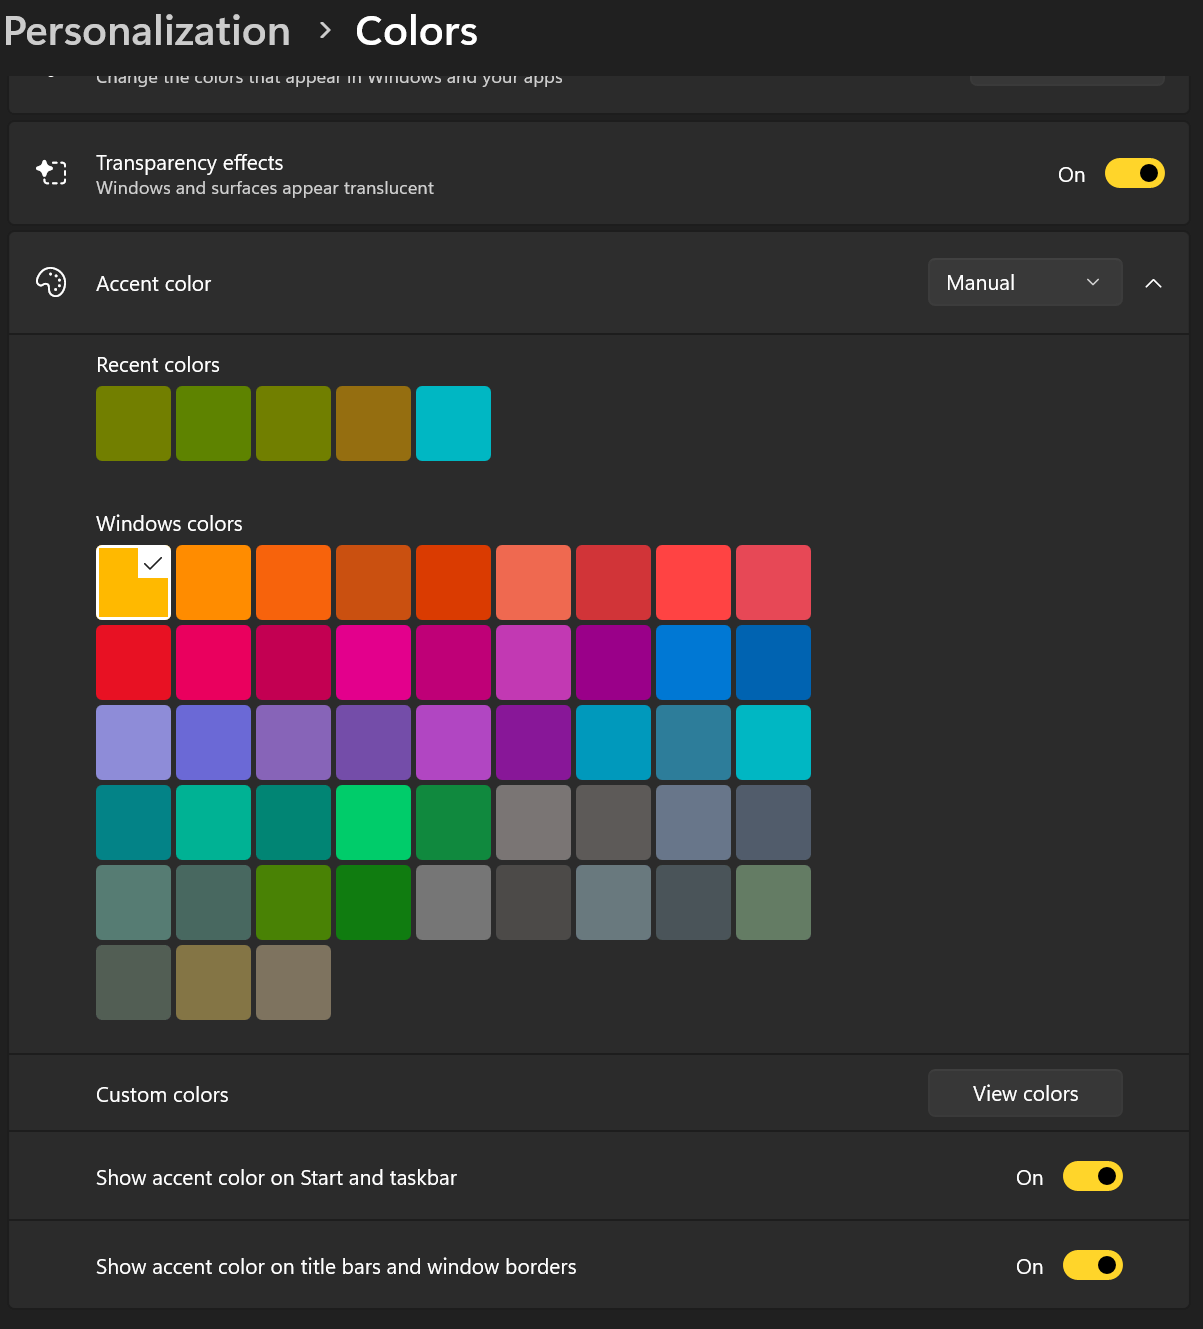Toggle accent color on title bars and borders
This screenshot has height=1329, width=1203.
pyautogui.click(x=1092, y=1265)
